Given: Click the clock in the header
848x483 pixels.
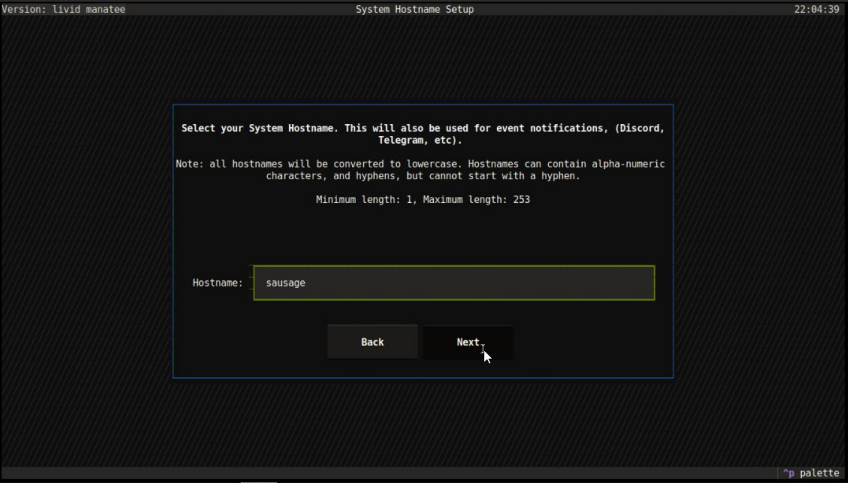Looking at the screenshot, I should [816, 9].
